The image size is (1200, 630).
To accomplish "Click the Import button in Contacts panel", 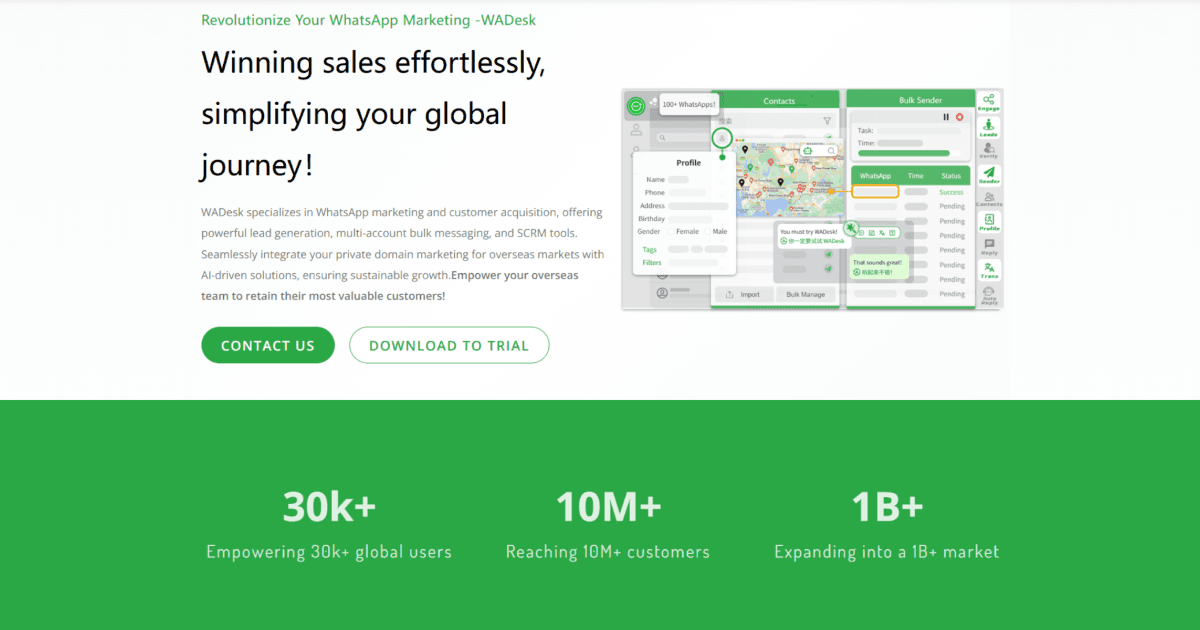I will [742, 294].
